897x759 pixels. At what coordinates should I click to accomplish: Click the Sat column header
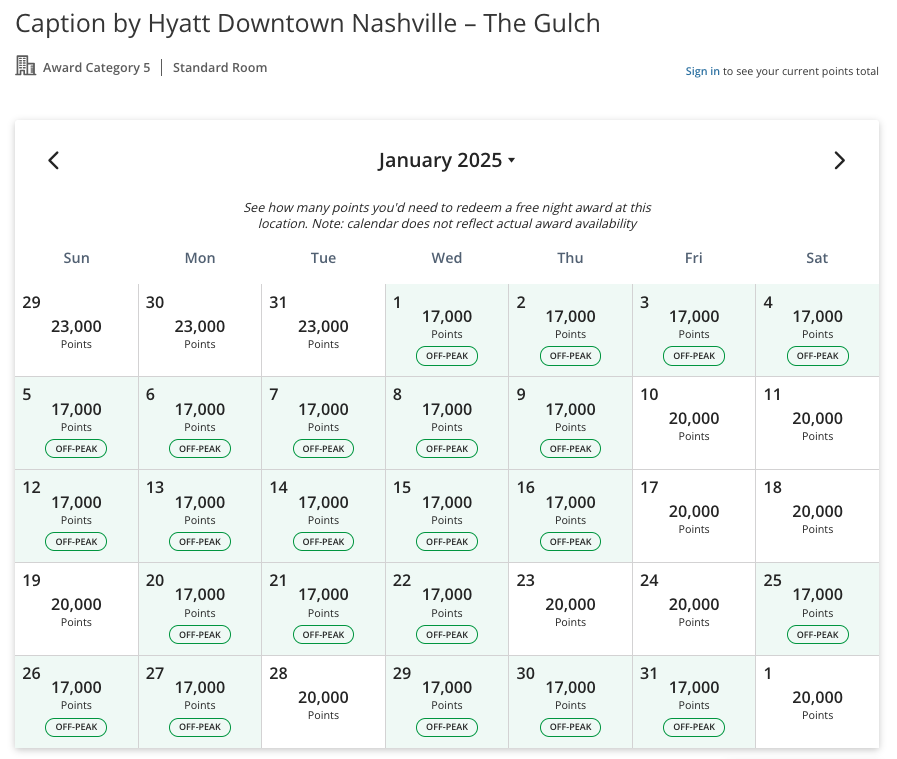point(817,258)
